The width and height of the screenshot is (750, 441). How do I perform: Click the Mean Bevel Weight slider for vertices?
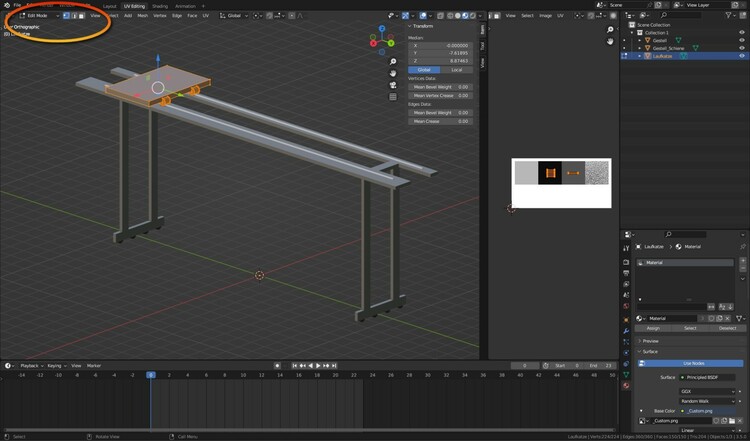coord(441,87)
